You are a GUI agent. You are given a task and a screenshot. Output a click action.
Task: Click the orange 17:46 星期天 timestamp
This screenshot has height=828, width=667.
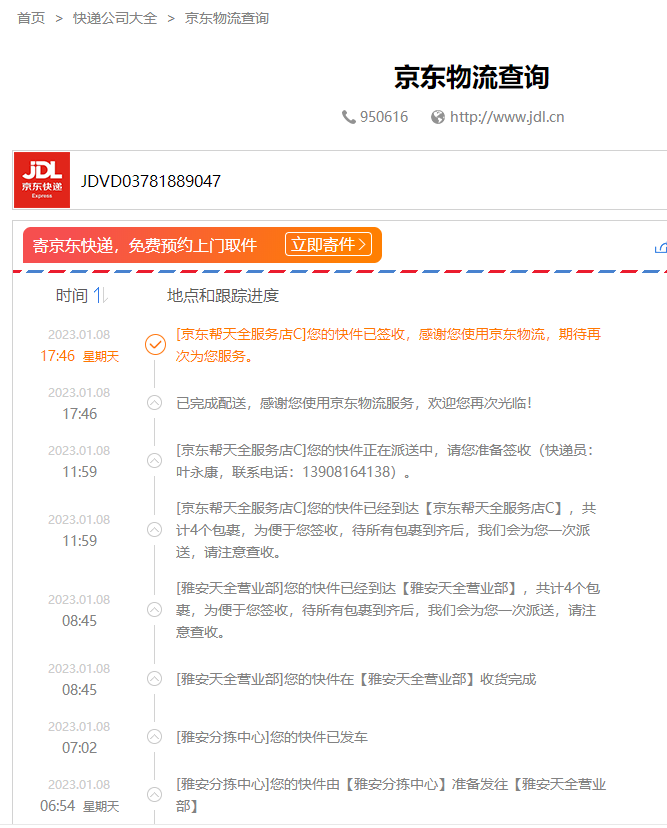(x=80, y=356)
